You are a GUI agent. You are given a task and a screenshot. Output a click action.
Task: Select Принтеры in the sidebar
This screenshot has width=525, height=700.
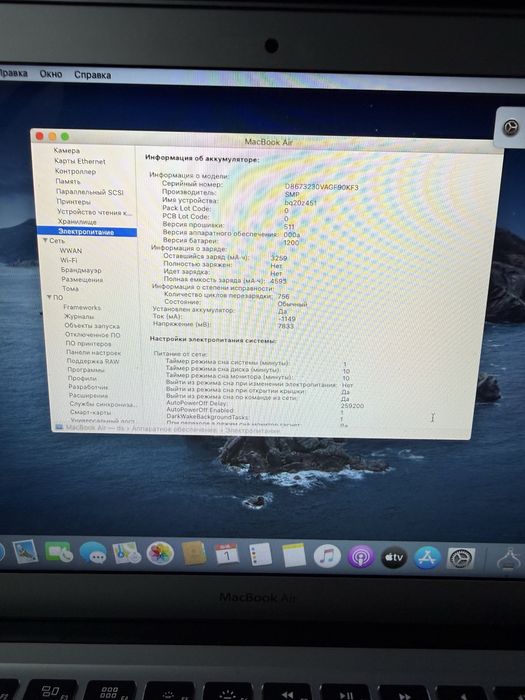pos(73,202)
